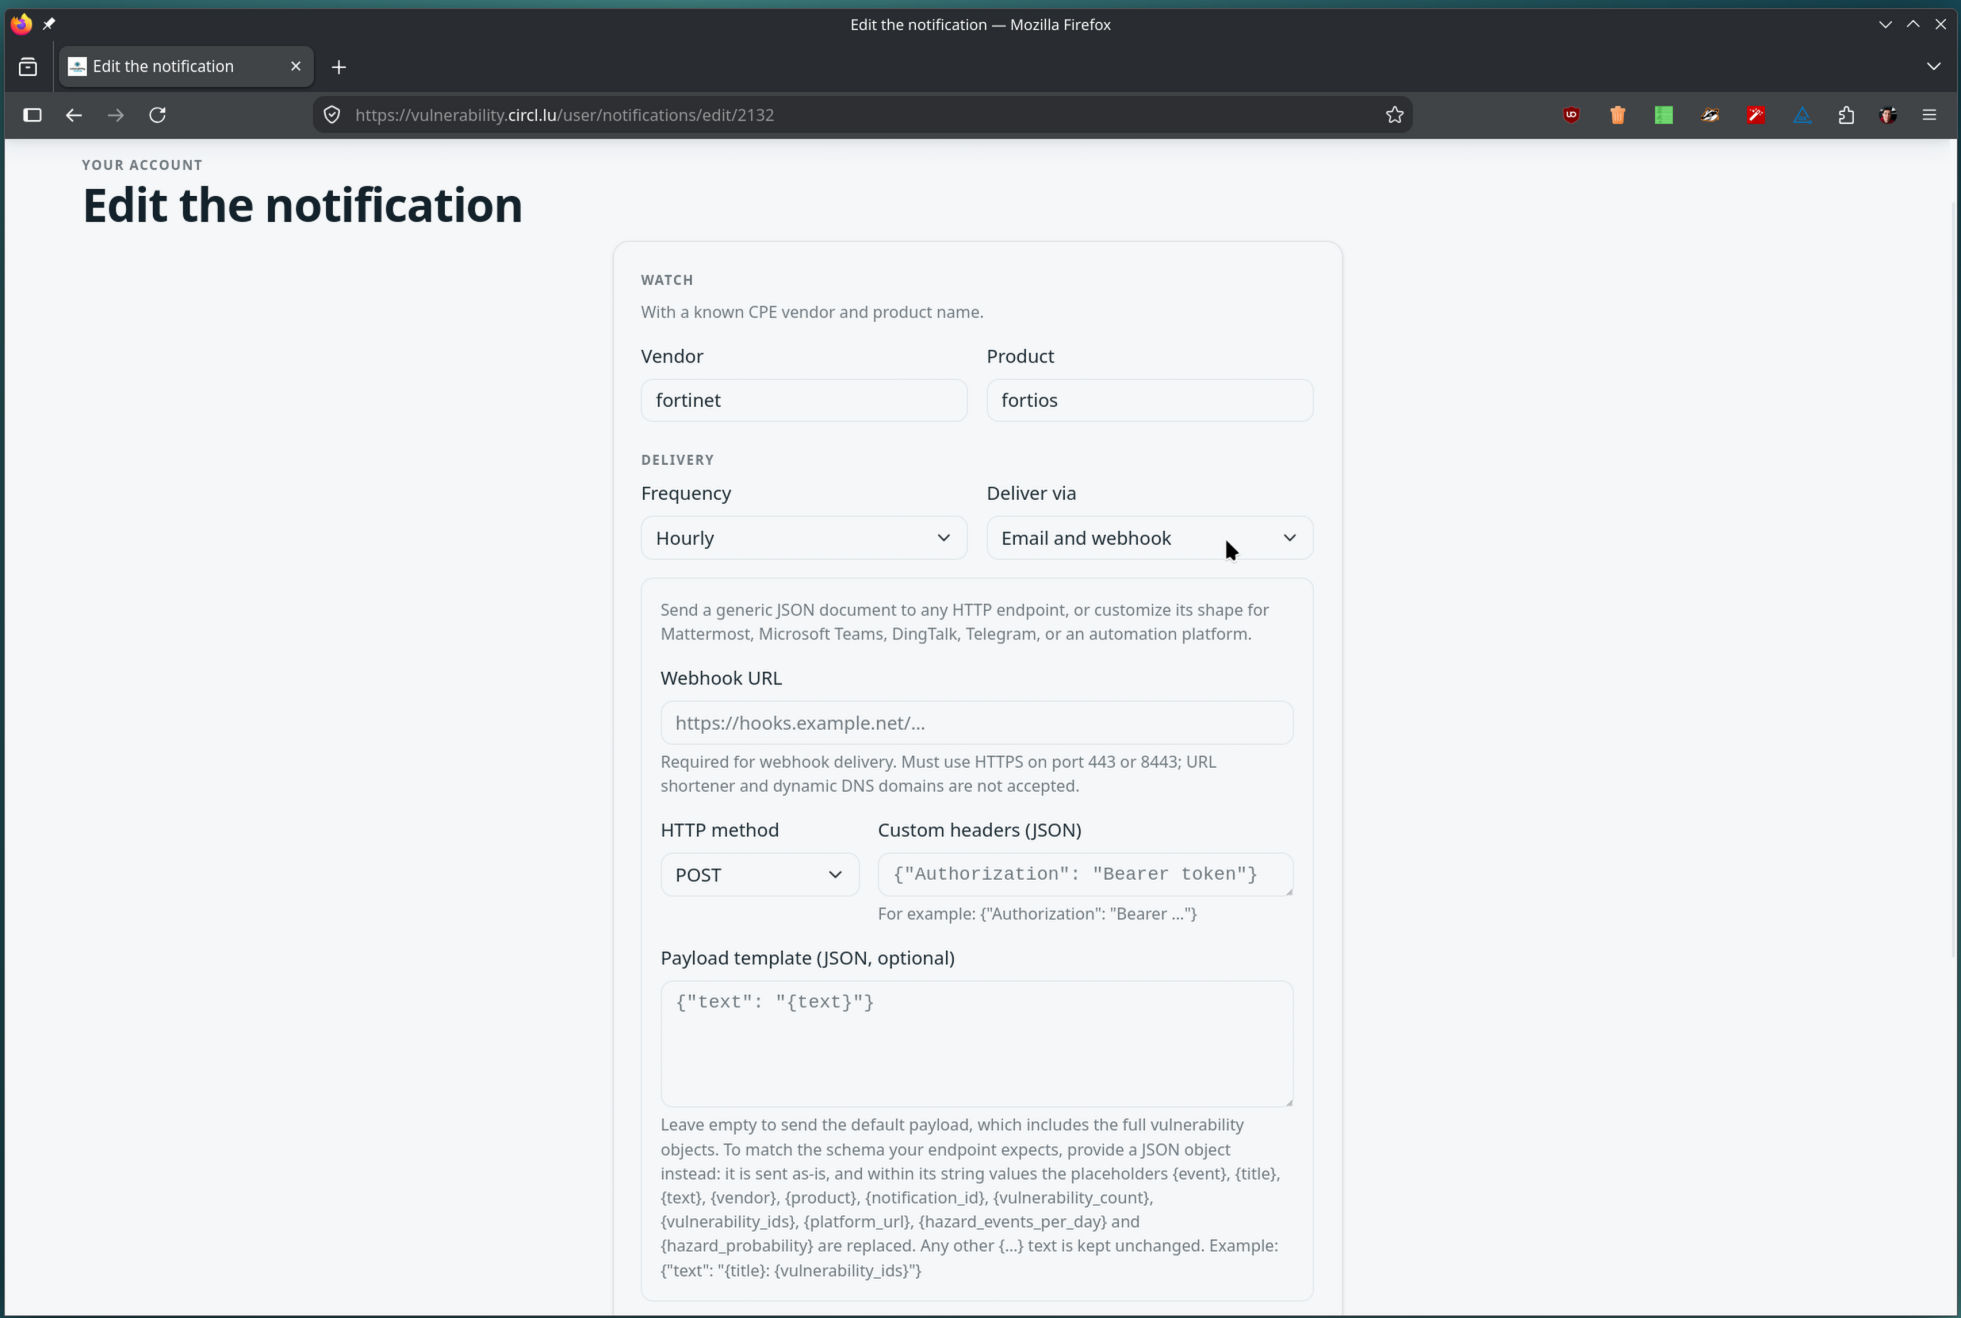Click the 'Send a generic JSON document' description
This screenshot has height=1318, width=1961.
point(964,622)
